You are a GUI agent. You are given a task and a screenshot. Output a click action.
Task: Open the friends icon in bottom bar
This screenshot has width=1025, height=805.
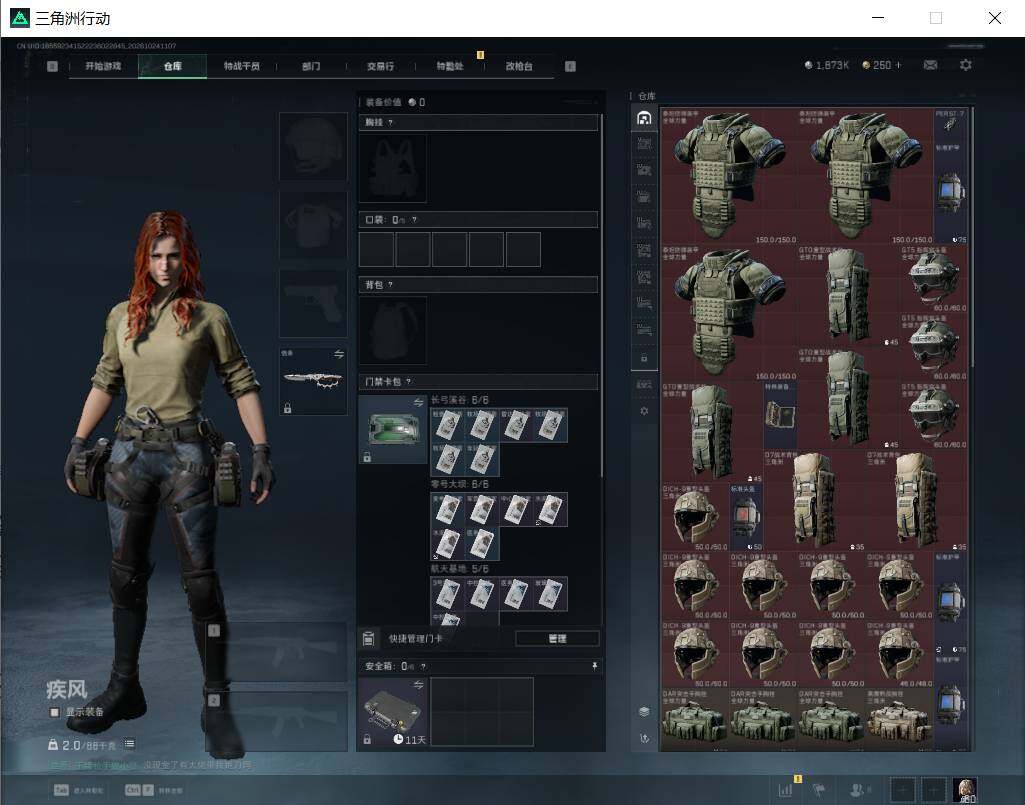tap(859, 789)
